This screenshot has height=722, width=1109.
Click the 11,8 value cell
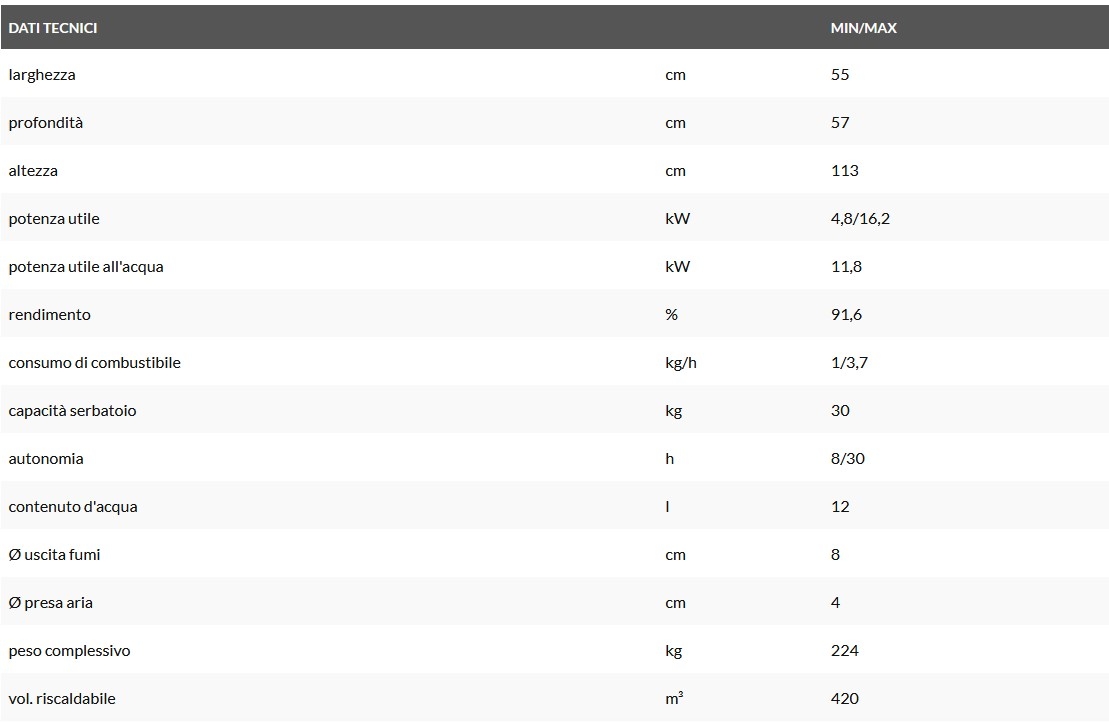pos(846,267)
